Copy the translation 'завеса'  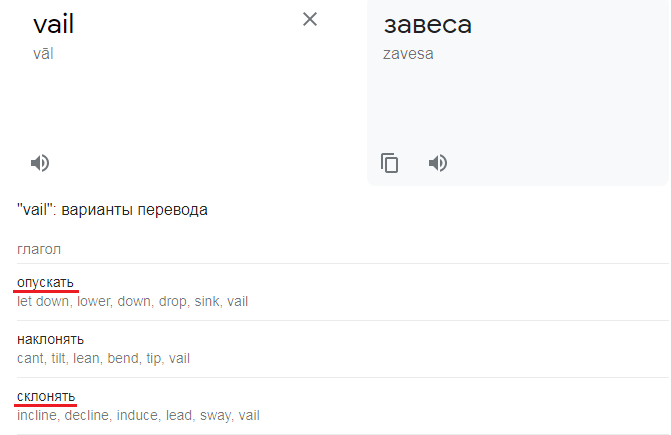coord(389,163)
